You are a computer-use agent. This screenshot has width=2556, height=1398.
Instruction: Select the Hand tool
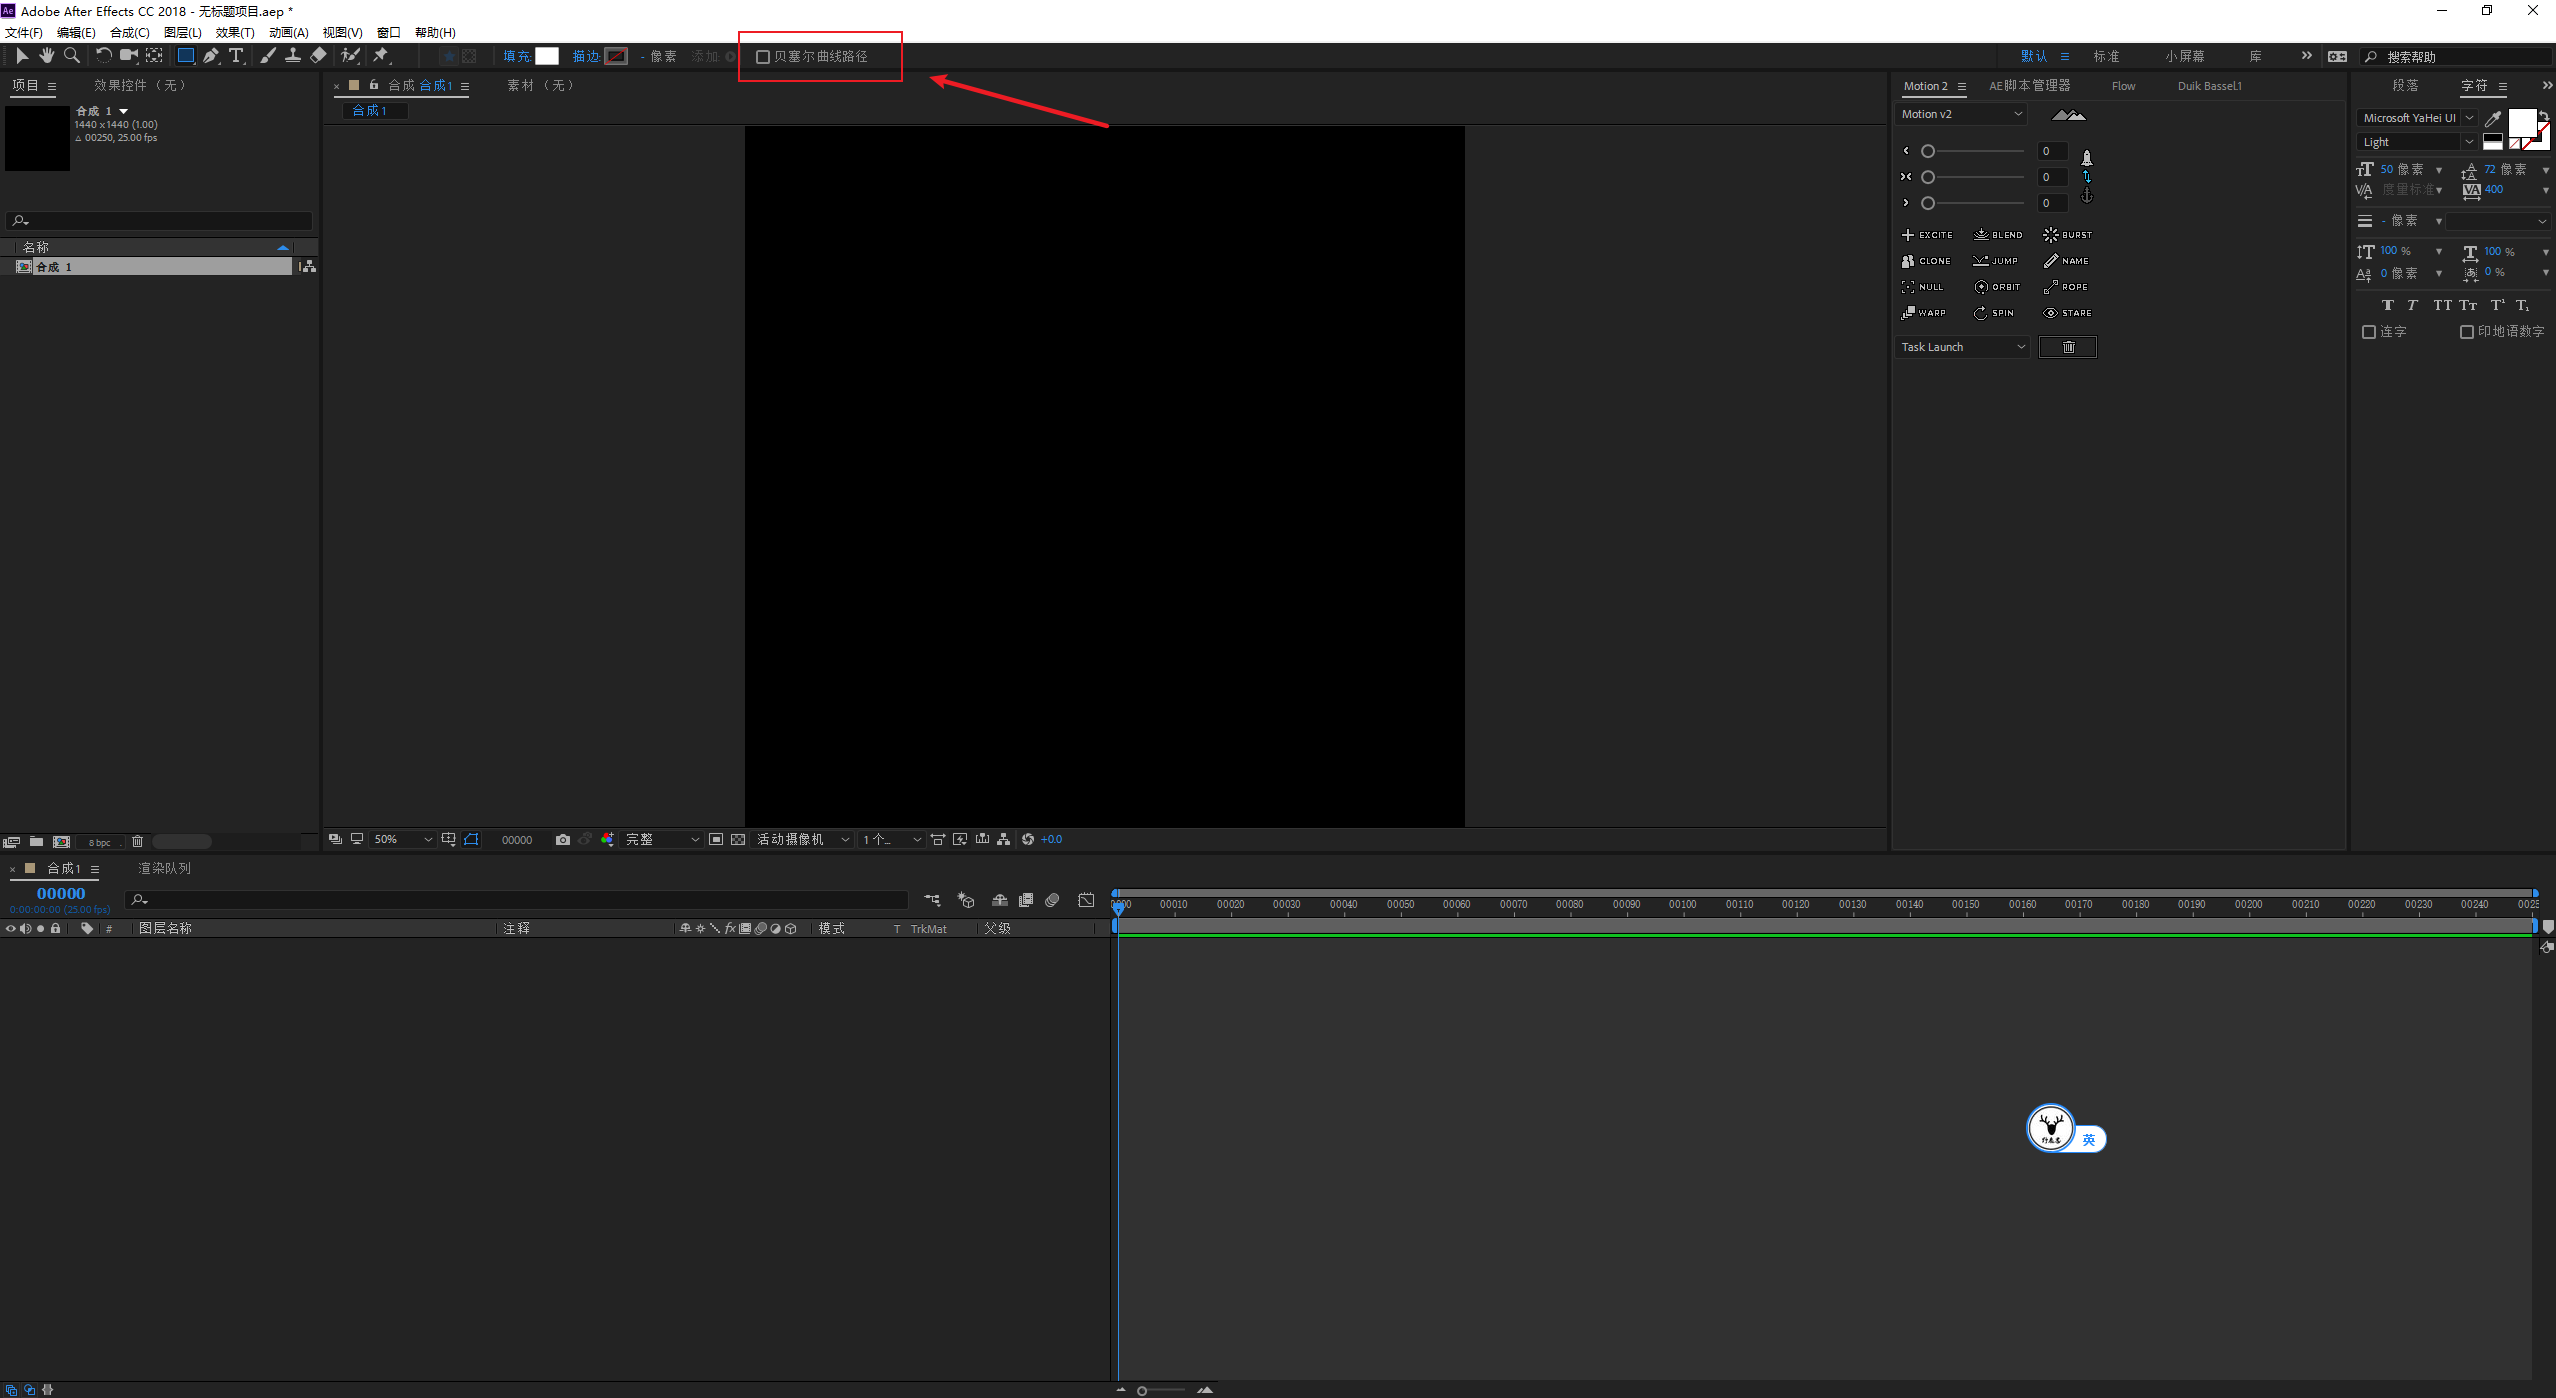pos(46,56)
